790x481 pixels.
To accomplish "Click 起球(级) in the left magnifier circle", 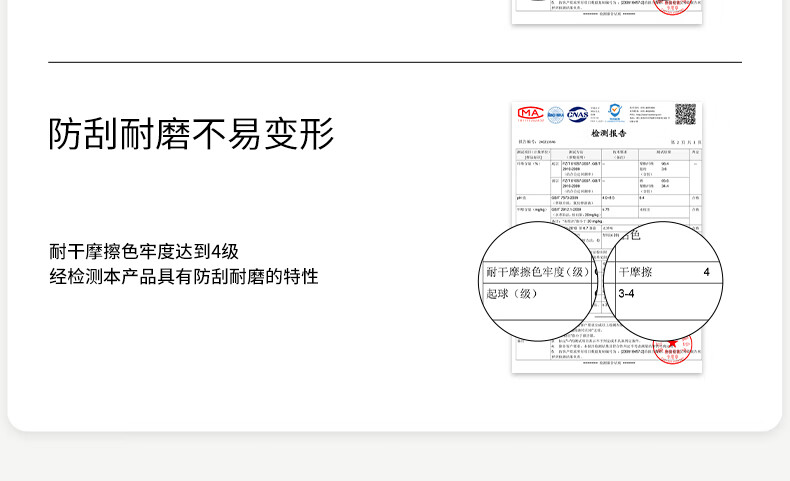I will click(512, 294).
